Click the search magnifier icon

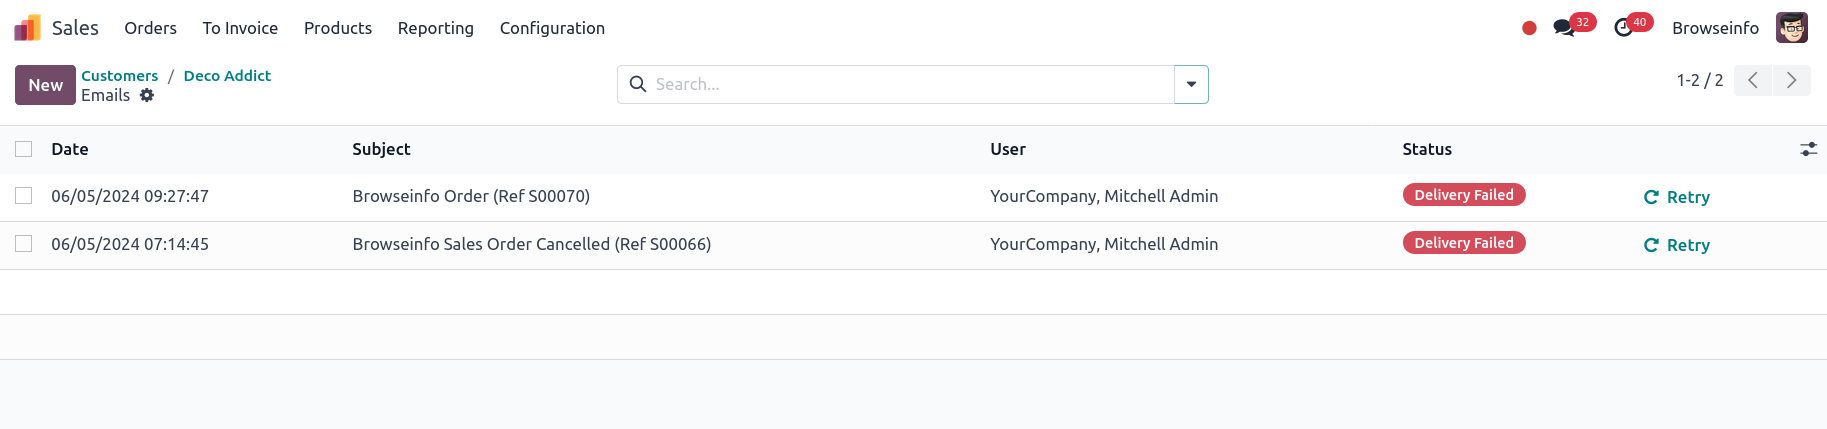[x=638, y=85]
